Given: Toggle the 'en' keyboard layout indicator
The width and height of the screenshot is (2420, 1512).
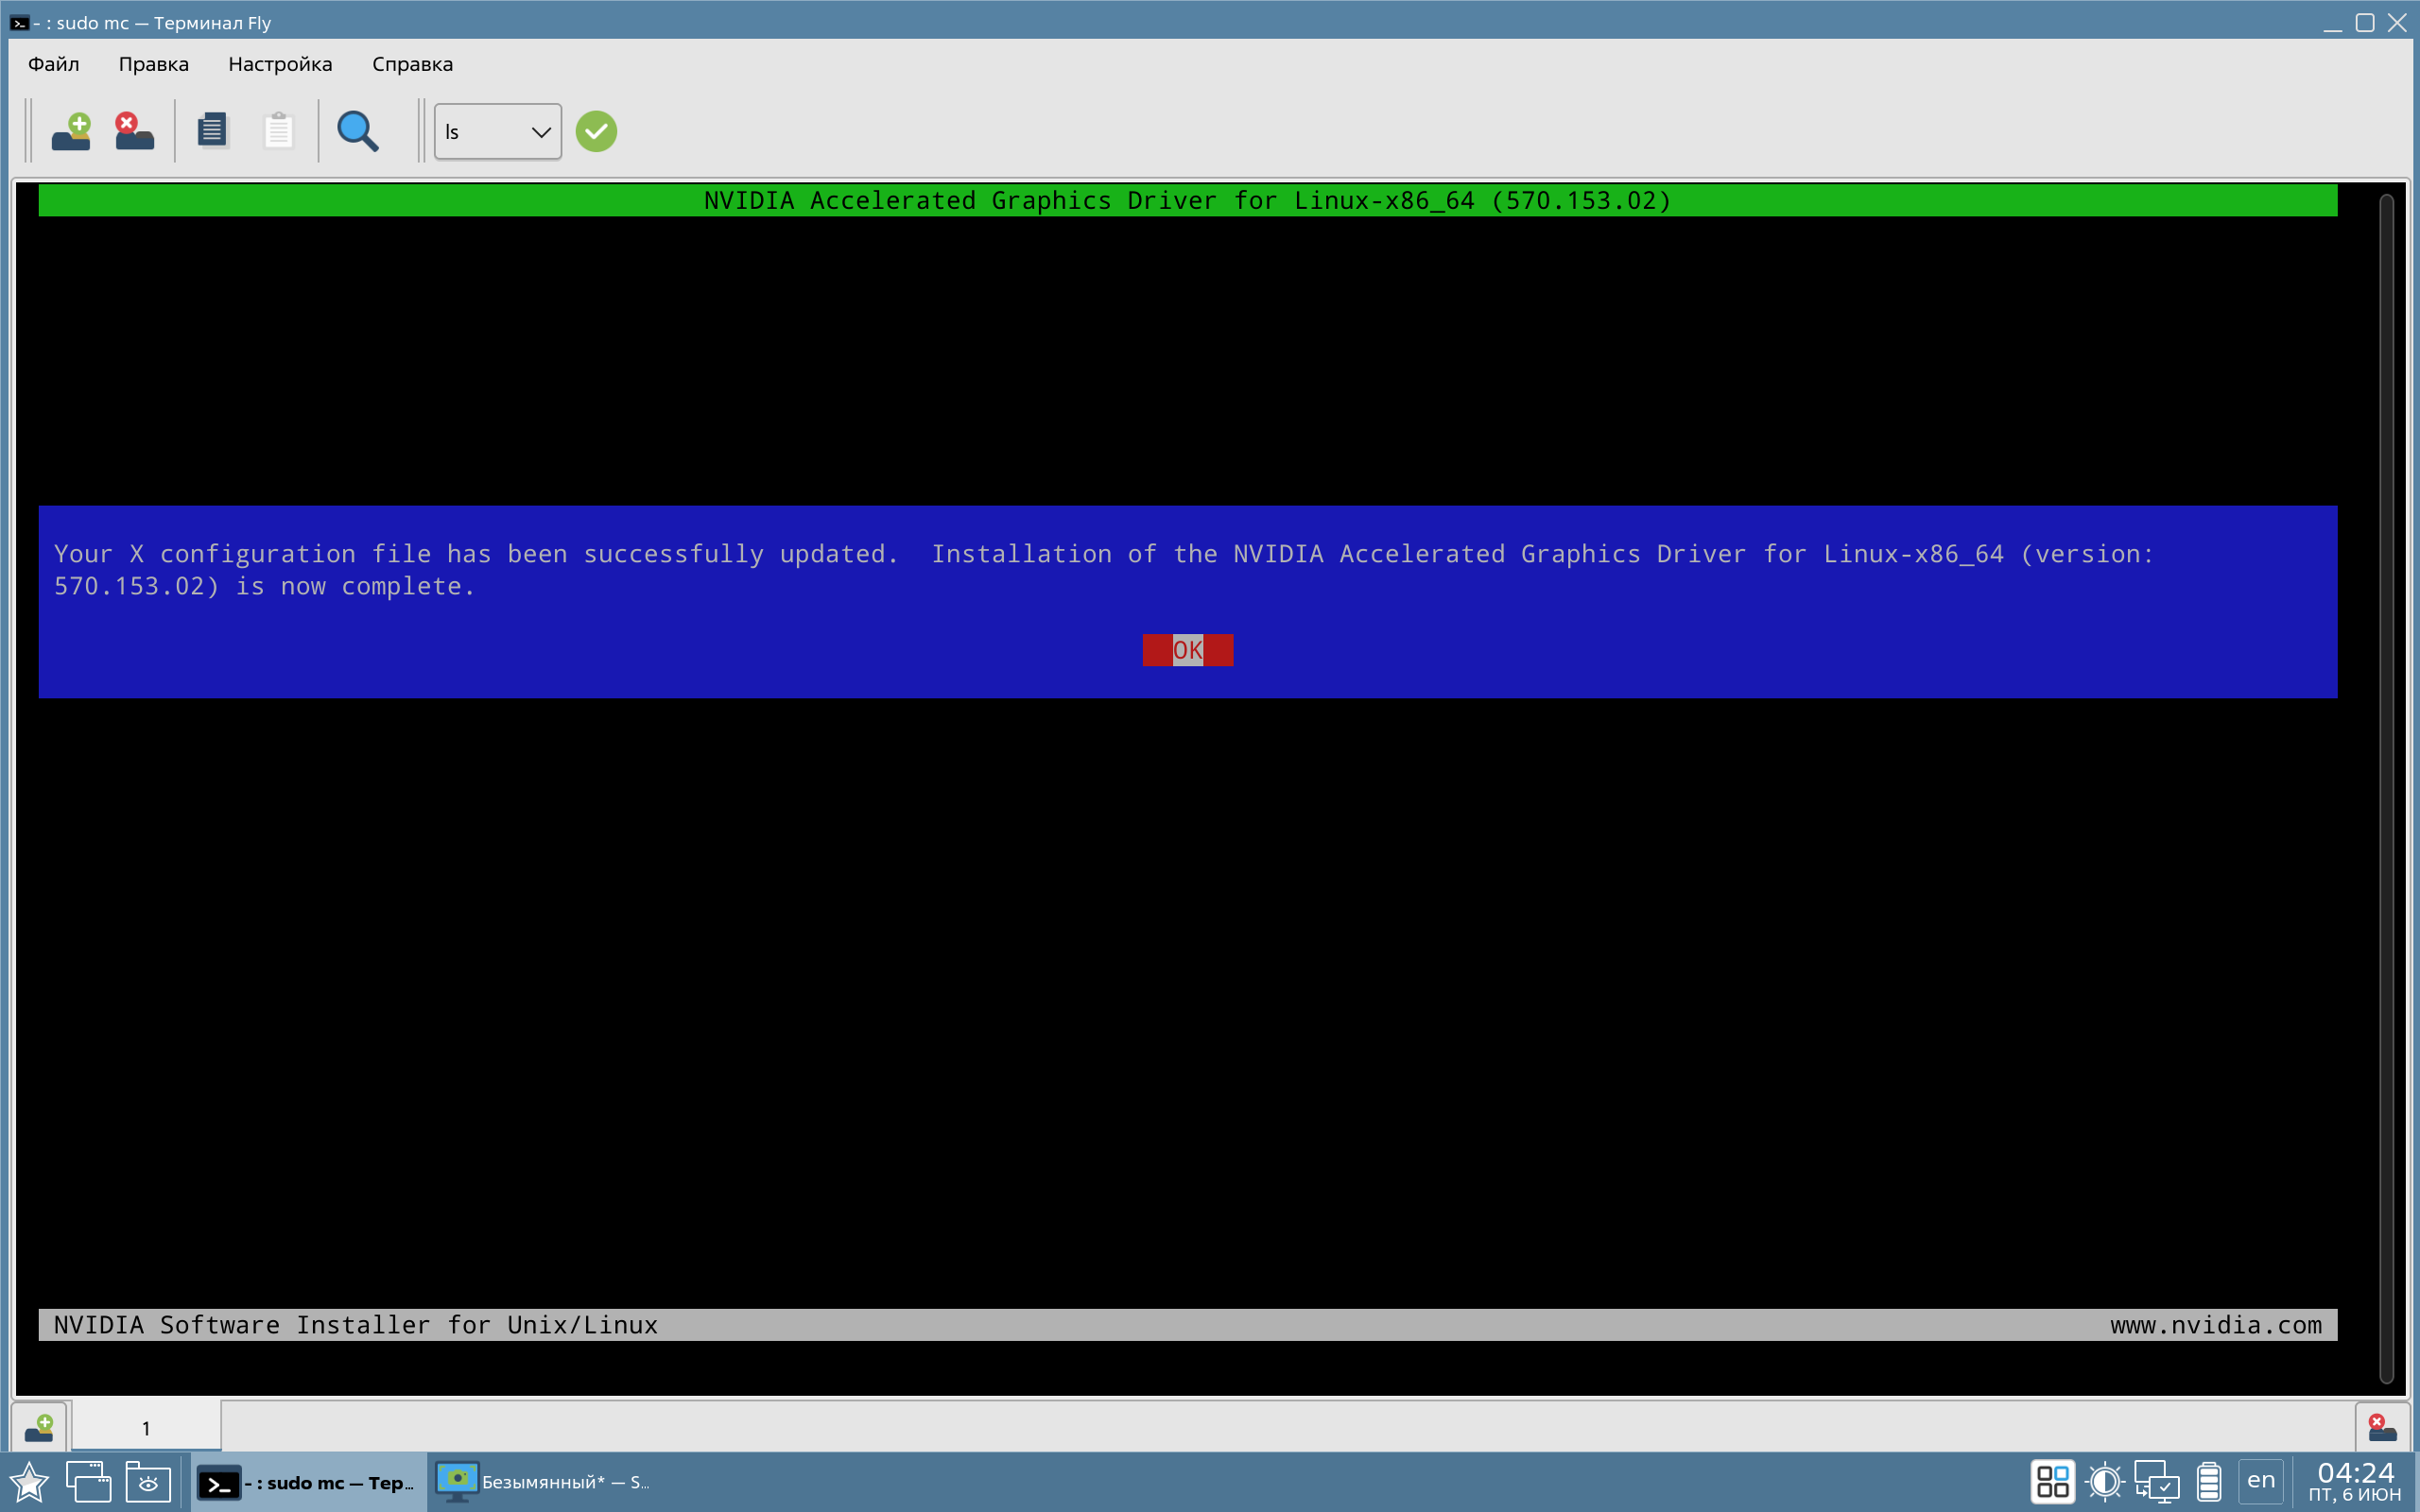Looking at the screenshot, I should (2261, 1480).
